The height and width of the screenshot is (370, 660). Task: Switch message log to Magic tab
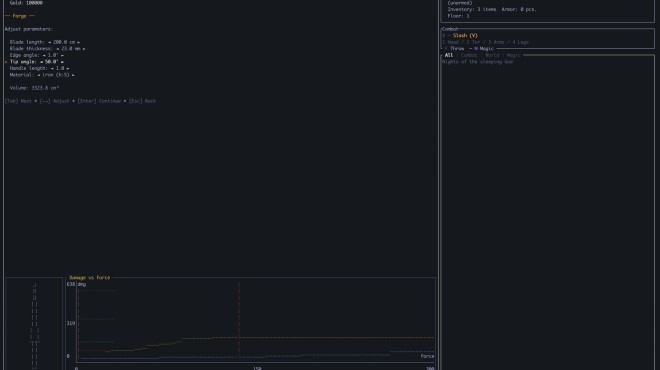pos(513,55)
